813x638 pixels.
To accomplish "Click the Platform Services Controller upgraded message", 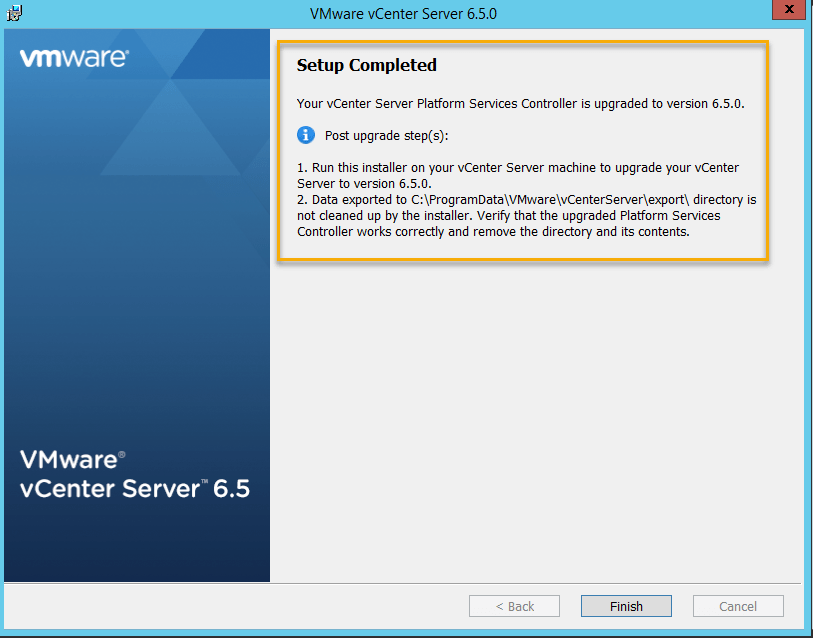I will (520, 103).
